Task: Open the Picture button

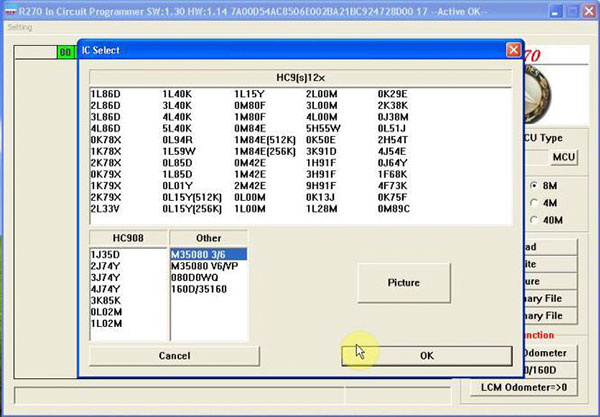Action: (404, 283)
